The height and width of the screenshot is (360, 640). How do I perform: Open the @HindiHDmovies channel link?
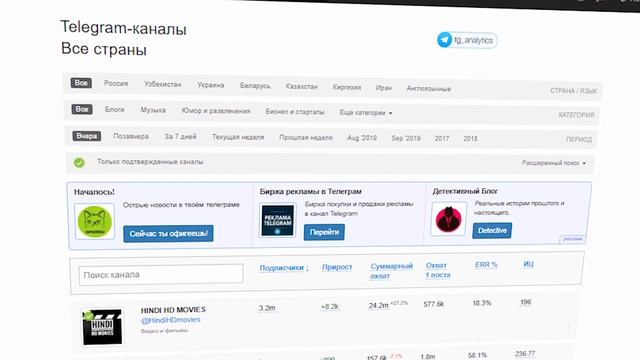[171, 320]
